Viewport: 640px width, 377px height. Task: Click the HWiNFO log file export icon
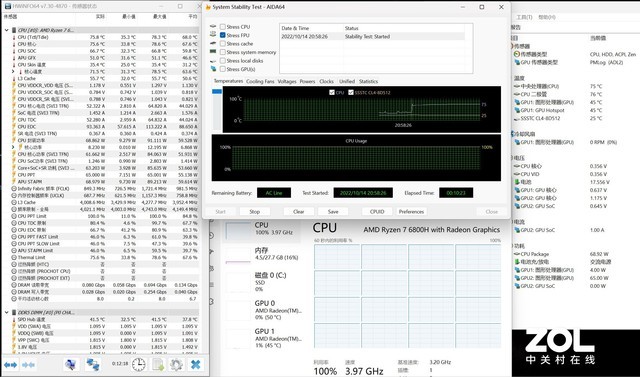158,364
